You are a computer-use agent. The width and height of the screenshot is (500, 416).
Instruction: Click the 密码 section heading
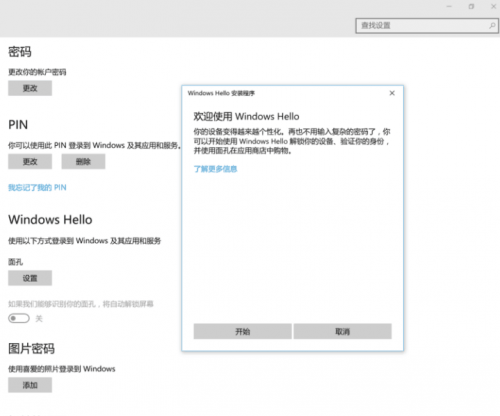20,52
